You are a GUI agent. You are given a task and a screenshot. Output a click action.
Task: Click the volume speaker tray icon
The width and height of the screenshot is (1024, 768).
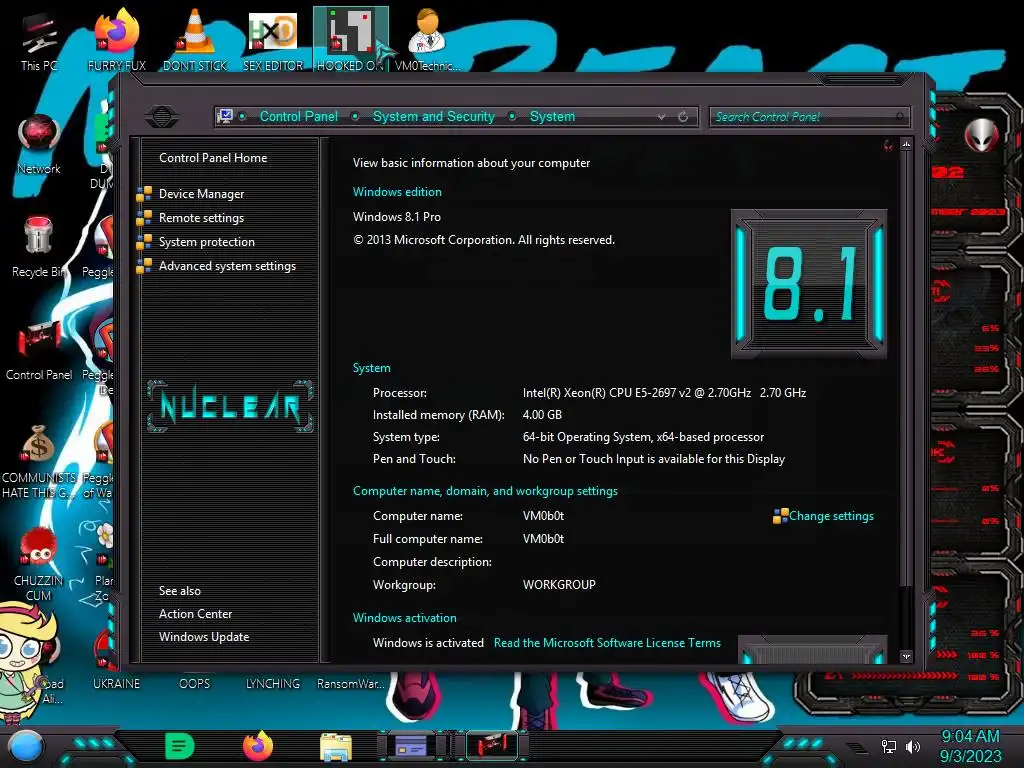pyautogui.click(x=912, y=746)
